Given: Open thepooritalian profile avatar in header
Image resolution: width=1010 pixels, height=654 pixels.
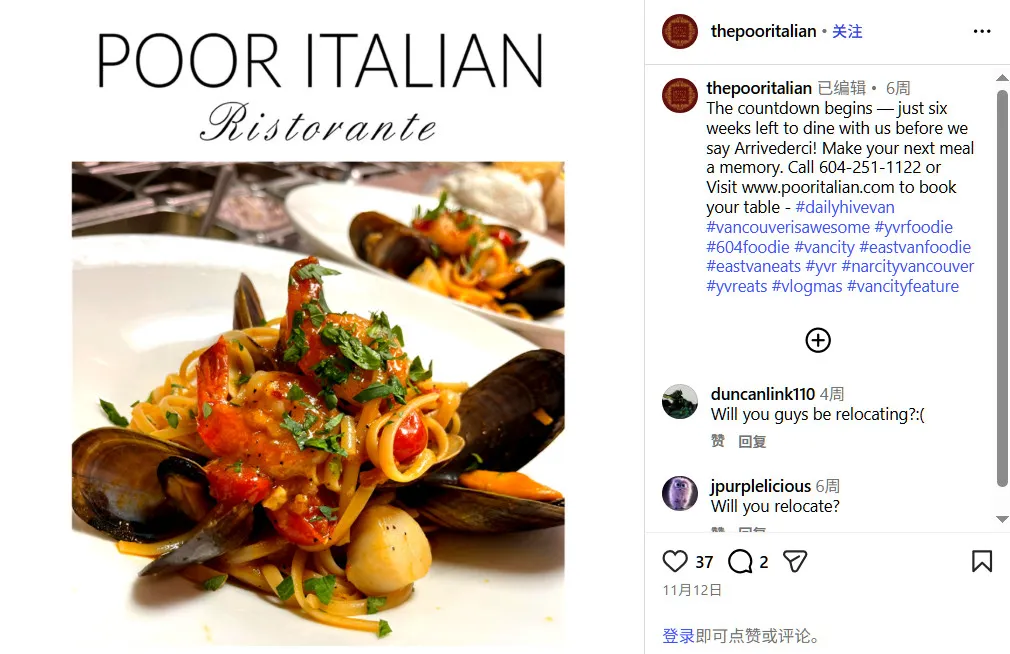Looking at the screenshot, I should tap(680, 32).
